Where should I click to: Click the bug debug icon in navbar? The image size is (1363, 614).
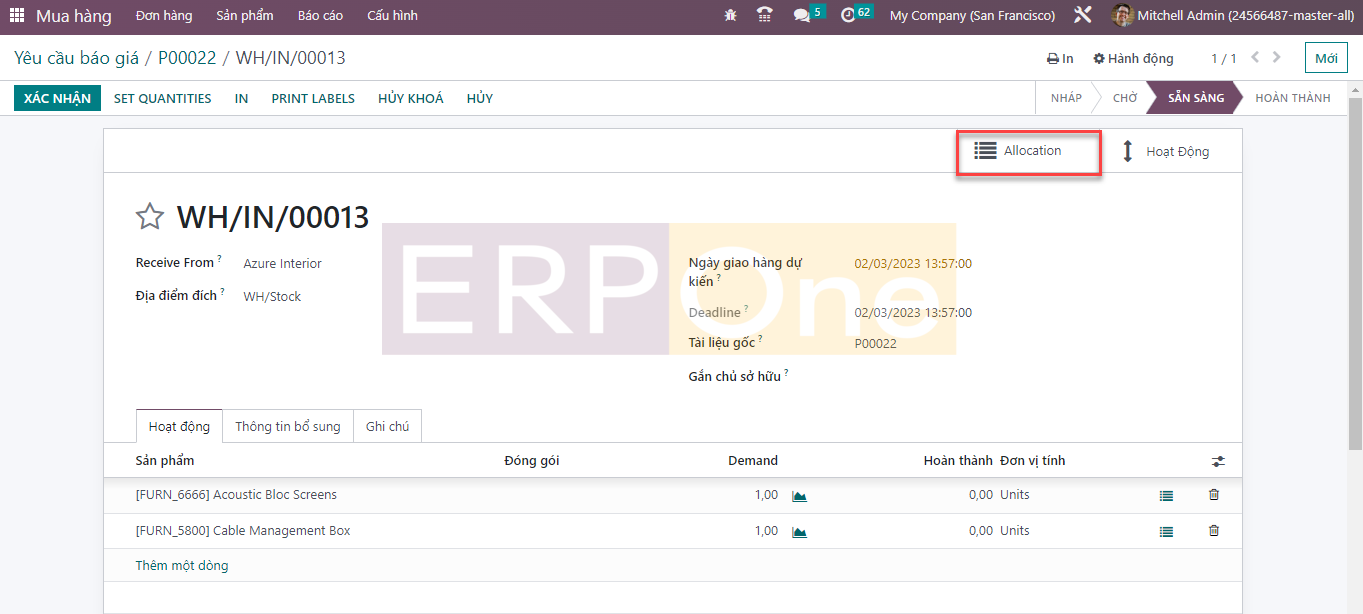tap(731, 16)
